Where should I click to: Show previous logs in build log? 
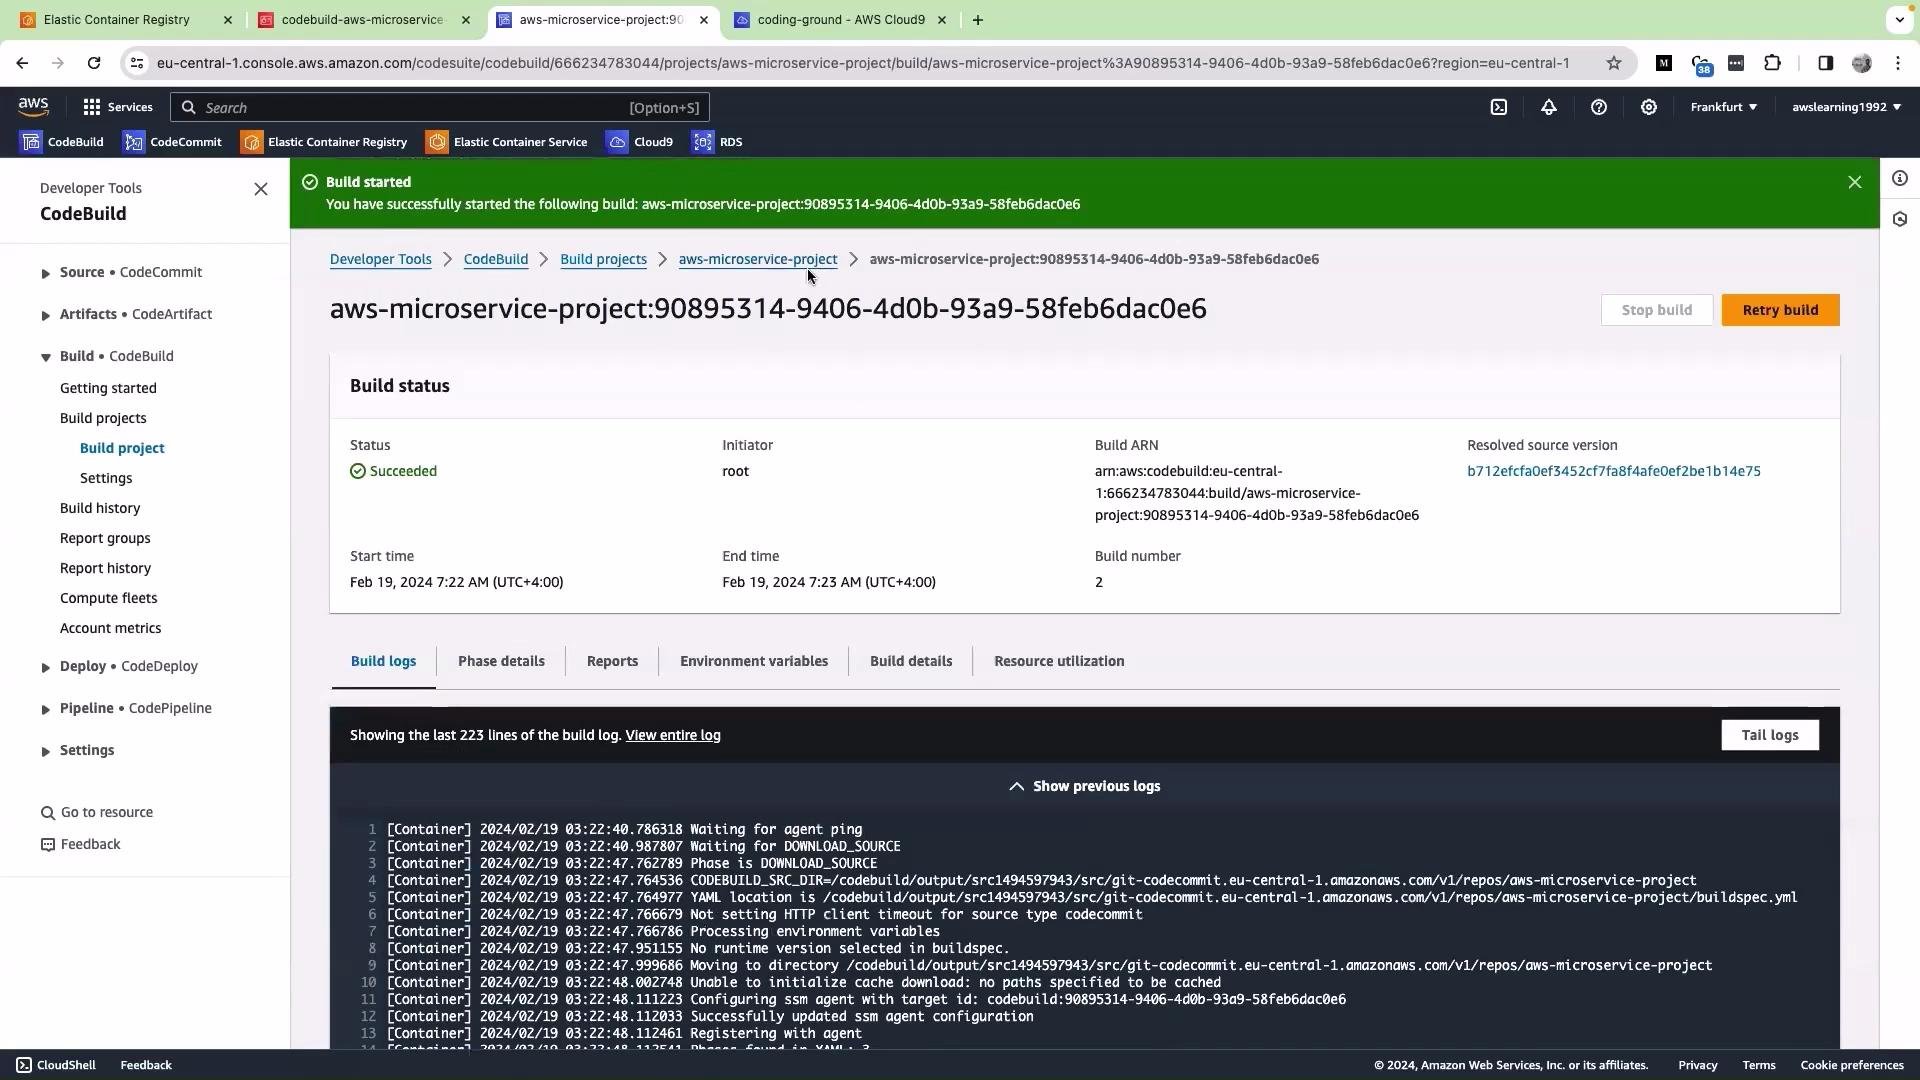coord(1085,786)
